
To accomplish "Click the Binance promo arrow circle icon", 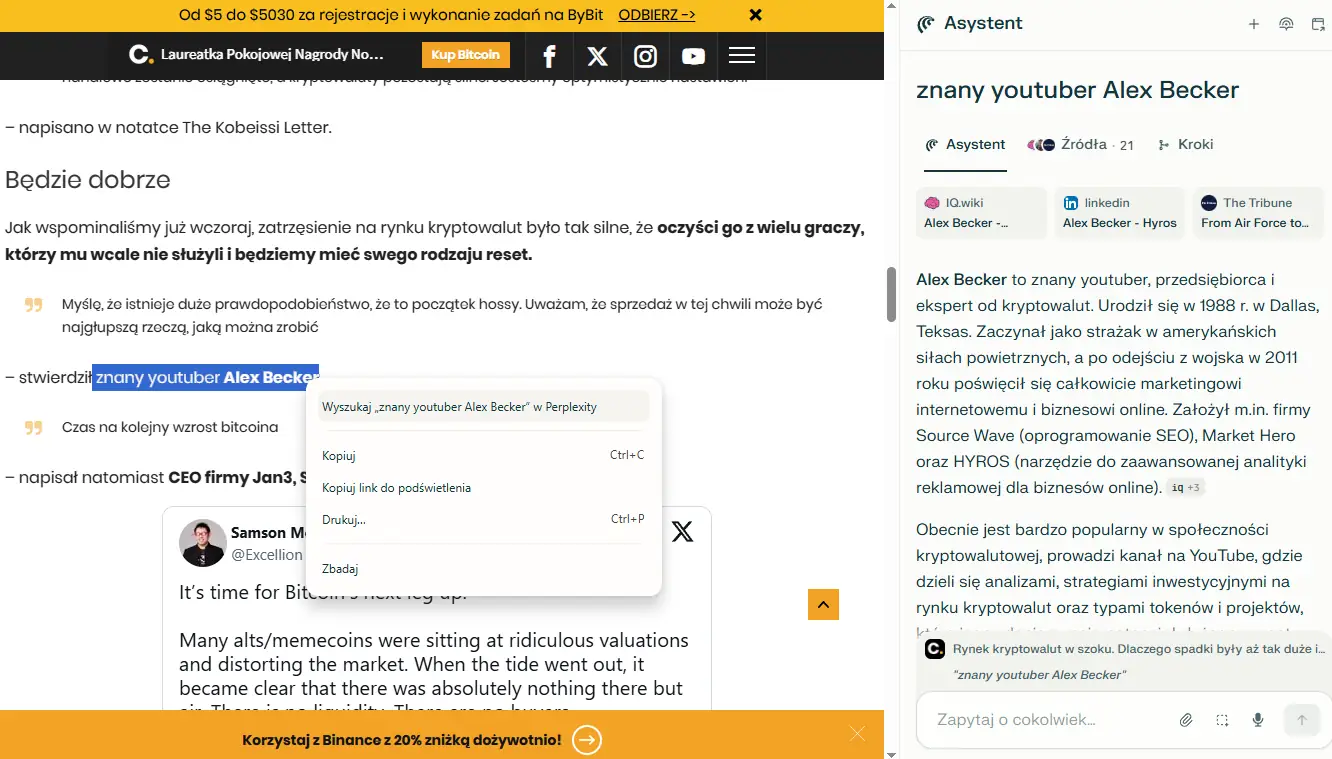I will pyautogui.click(x=588, y=740).
